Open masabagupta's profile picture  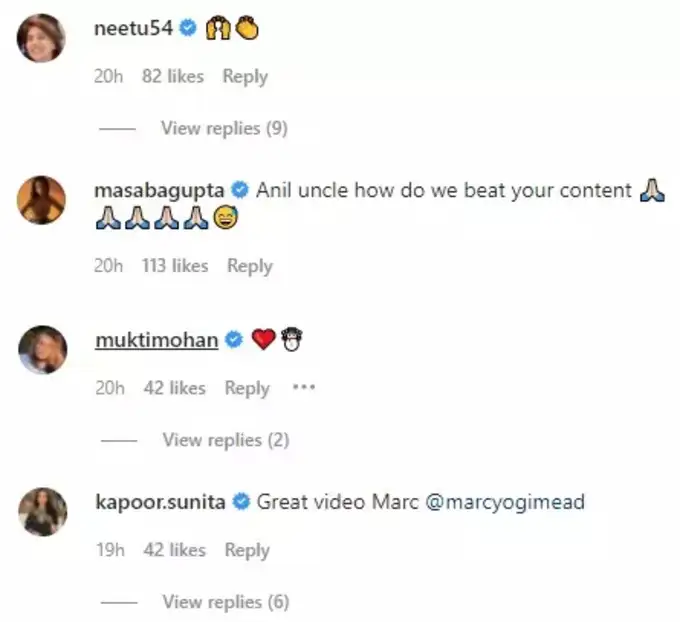(42, 200)
